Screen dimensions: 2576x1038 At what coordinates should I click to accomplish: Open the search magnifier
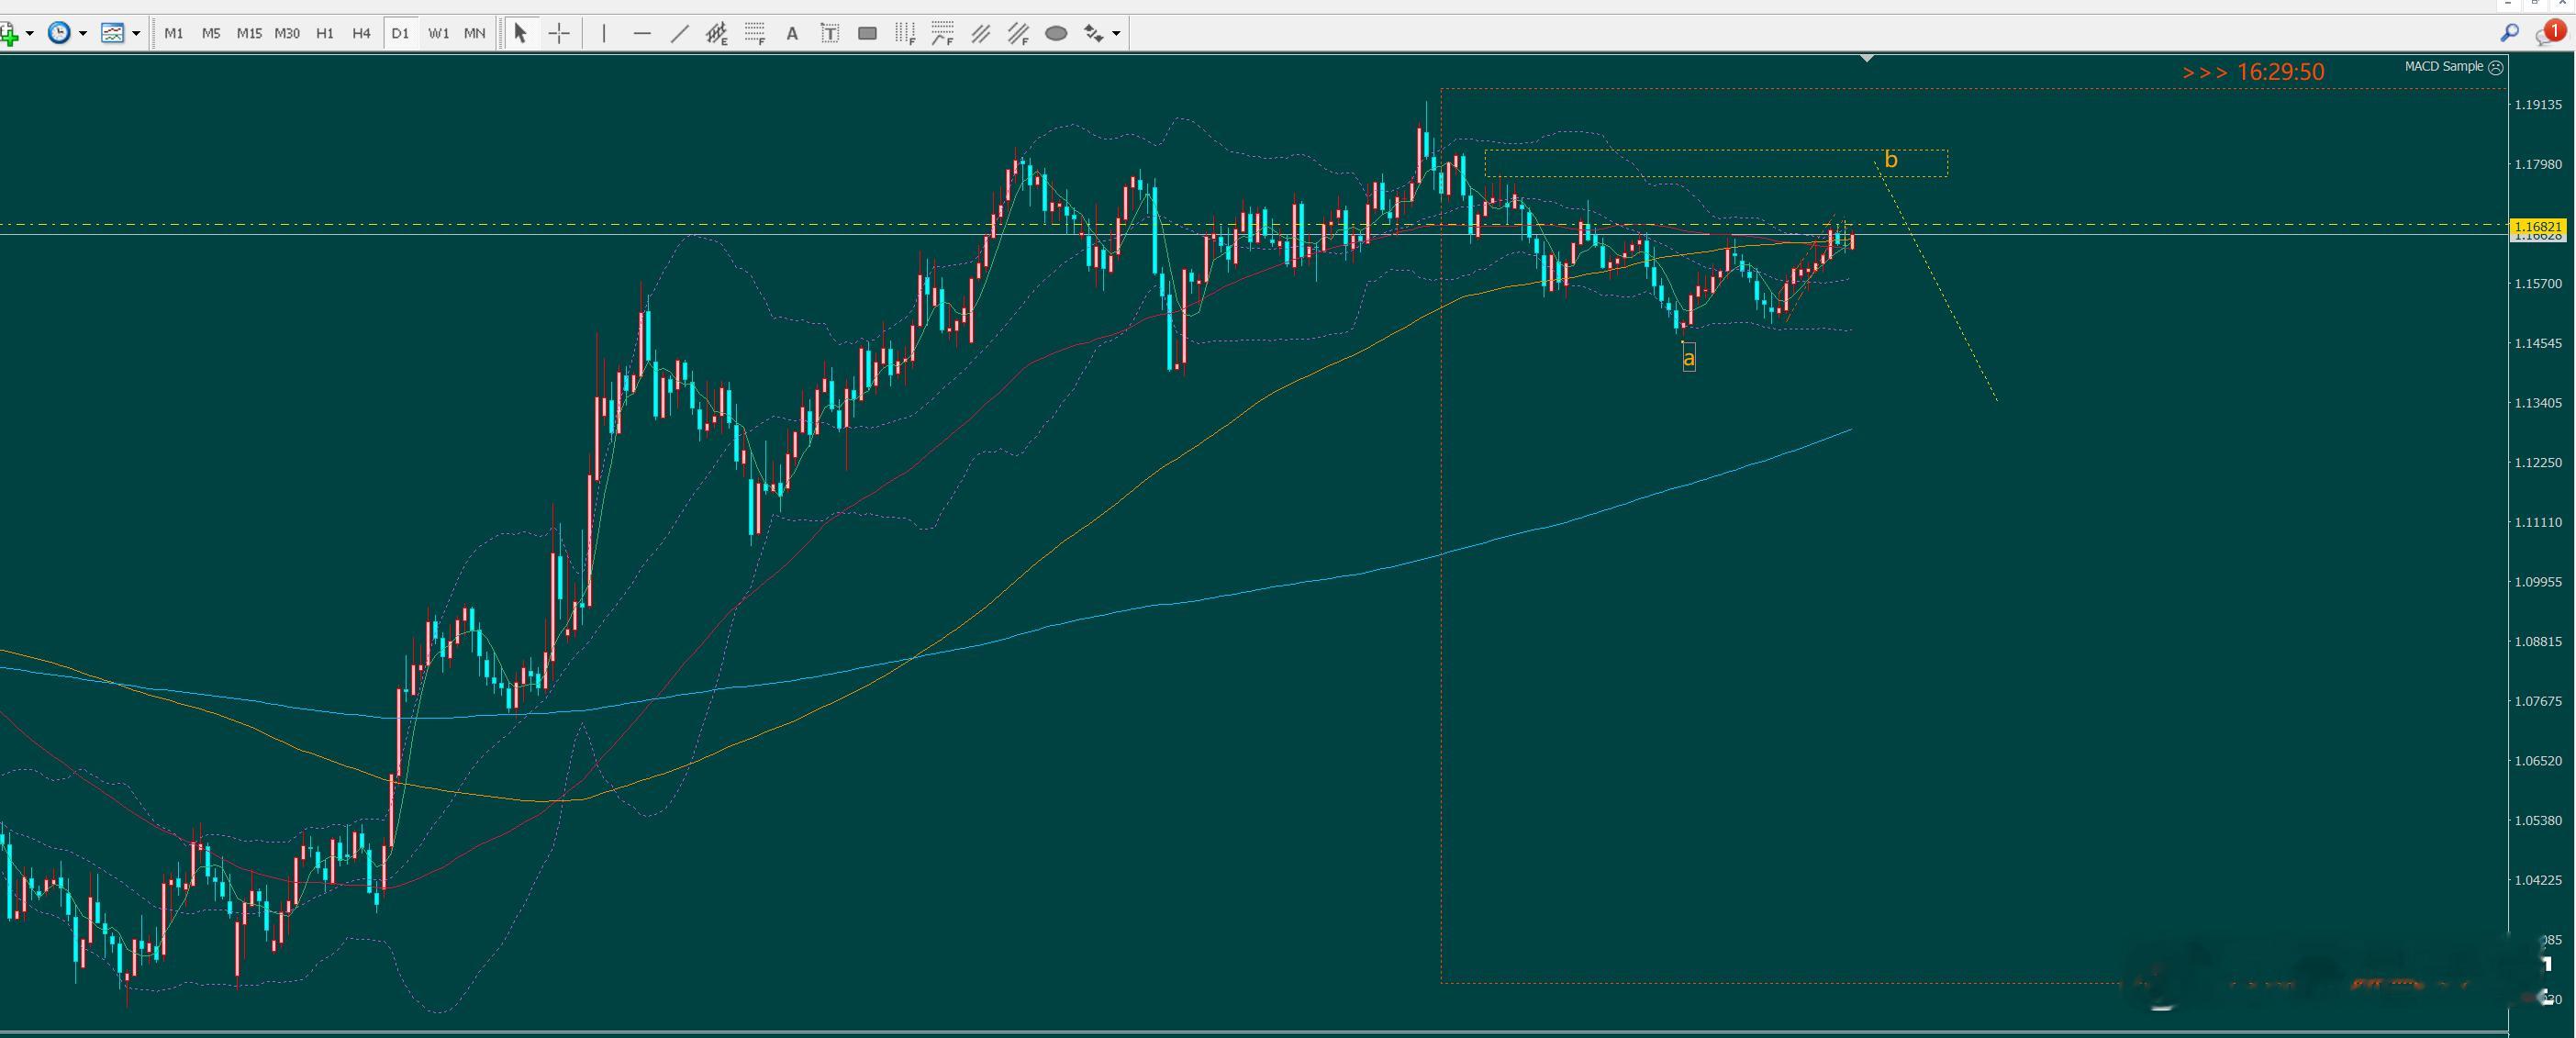[2509, 33]
